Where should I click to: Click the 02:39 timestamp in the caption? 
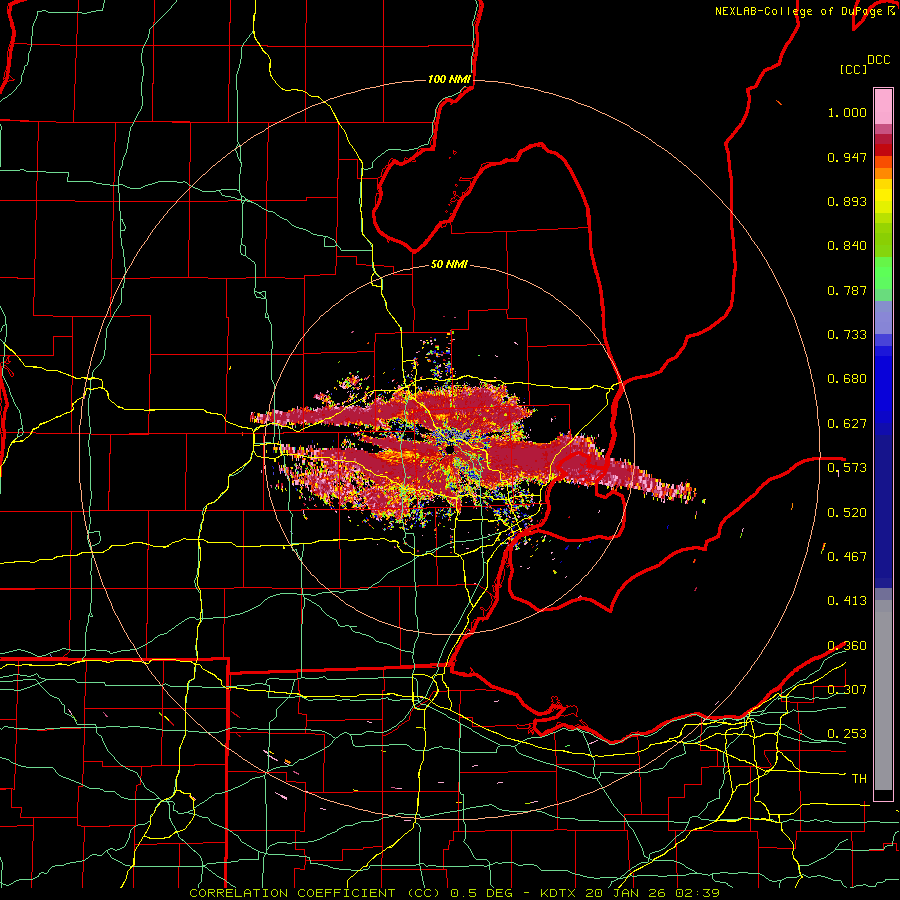[698, 893]
